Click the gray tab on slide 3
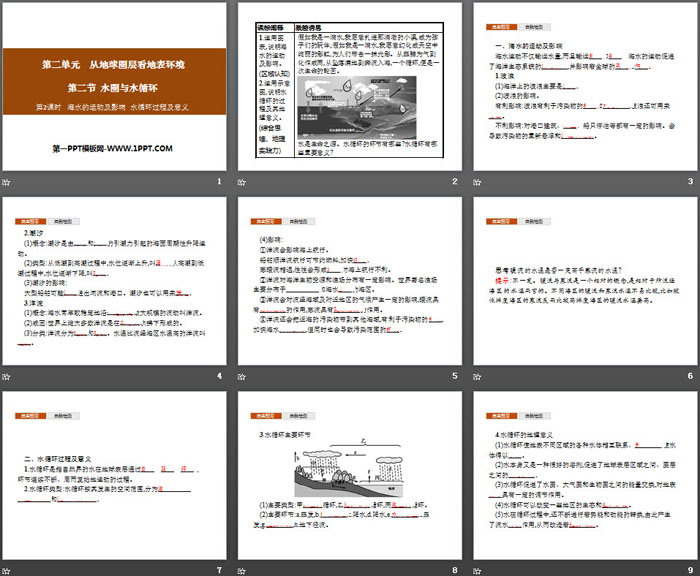 click(x=534, y=27)
